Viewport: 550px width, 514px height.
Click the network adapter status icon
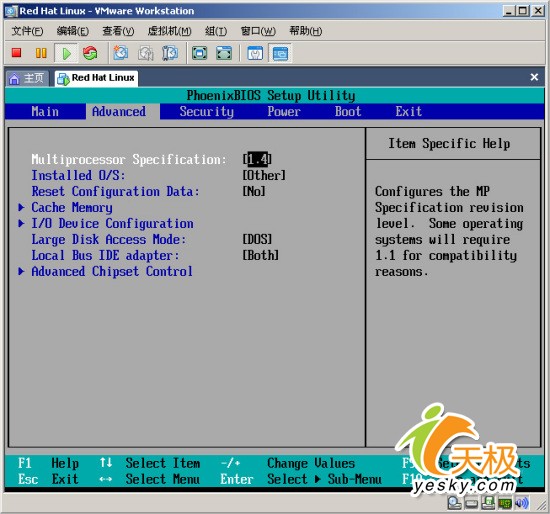505,503
